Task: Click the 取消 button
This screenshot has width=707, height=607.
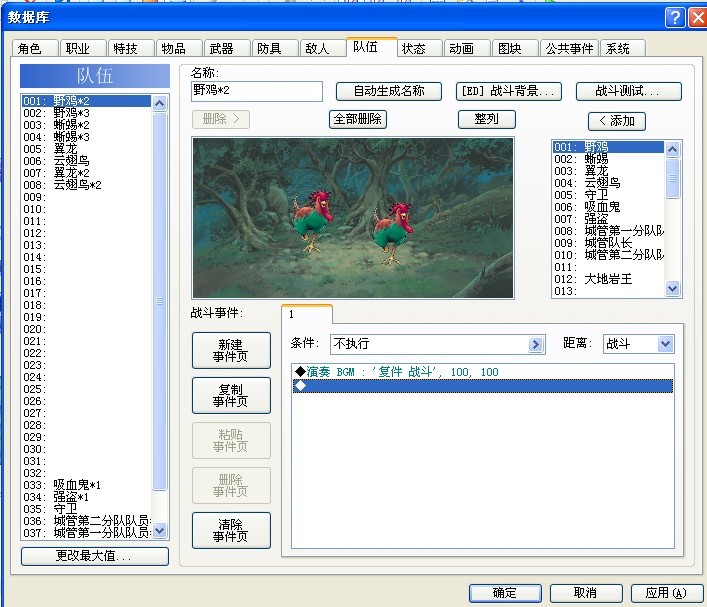Action: pos(586,593)
